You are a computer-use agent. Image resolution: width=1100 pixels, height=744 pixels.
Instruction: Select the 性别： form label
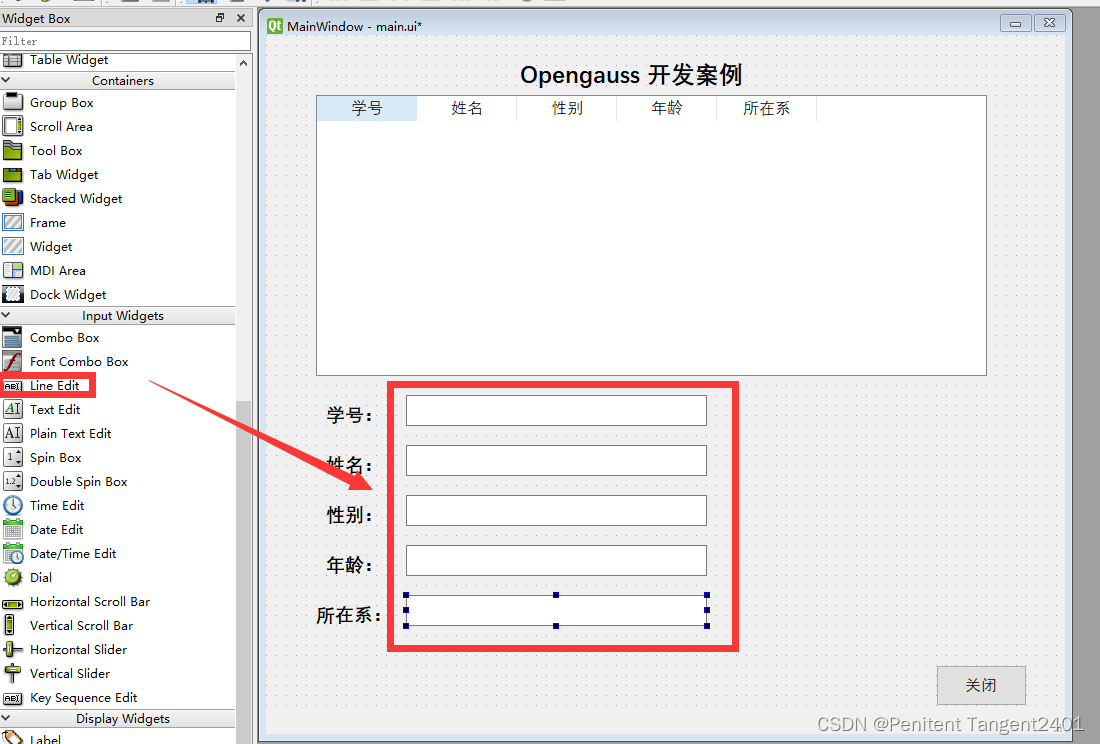pos(349,515)
